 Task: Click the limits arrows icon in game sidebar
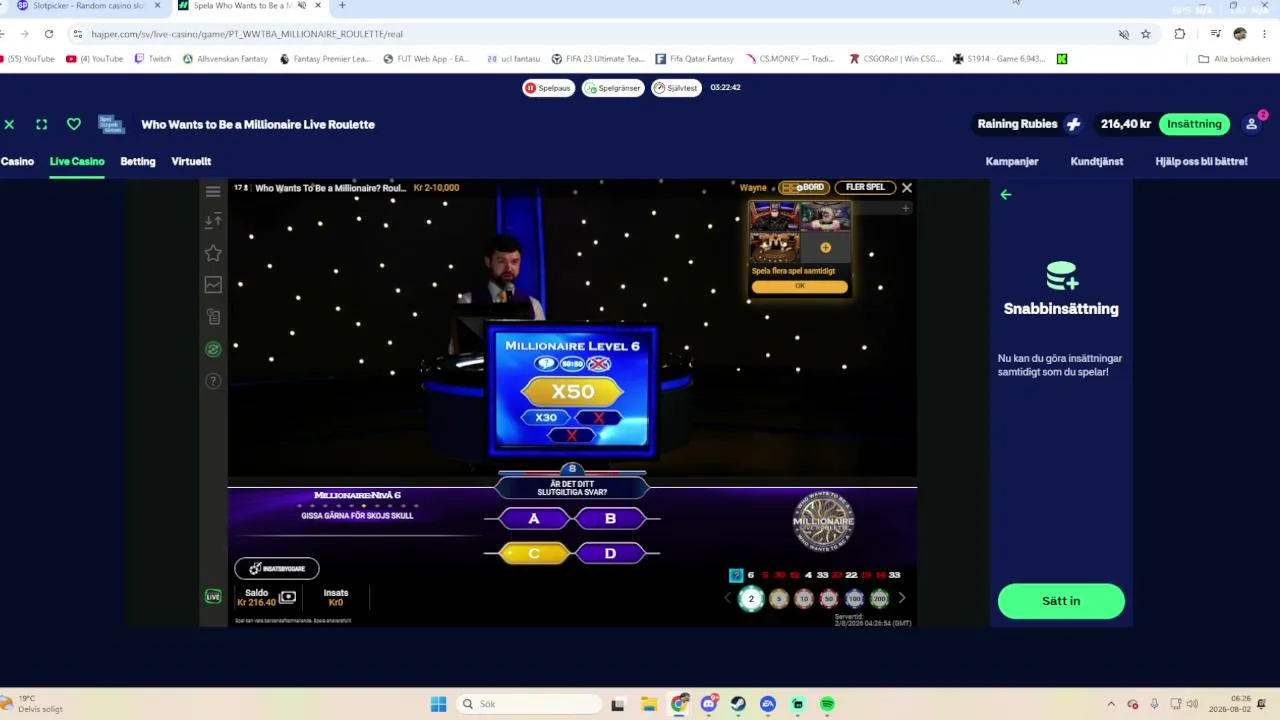click(x=213, y=221)
